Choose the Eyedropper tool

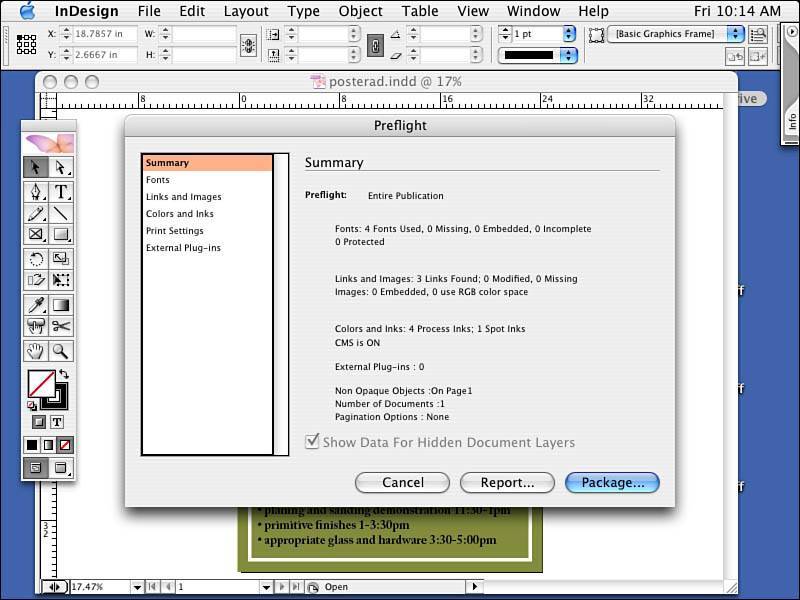click(36, 305)
